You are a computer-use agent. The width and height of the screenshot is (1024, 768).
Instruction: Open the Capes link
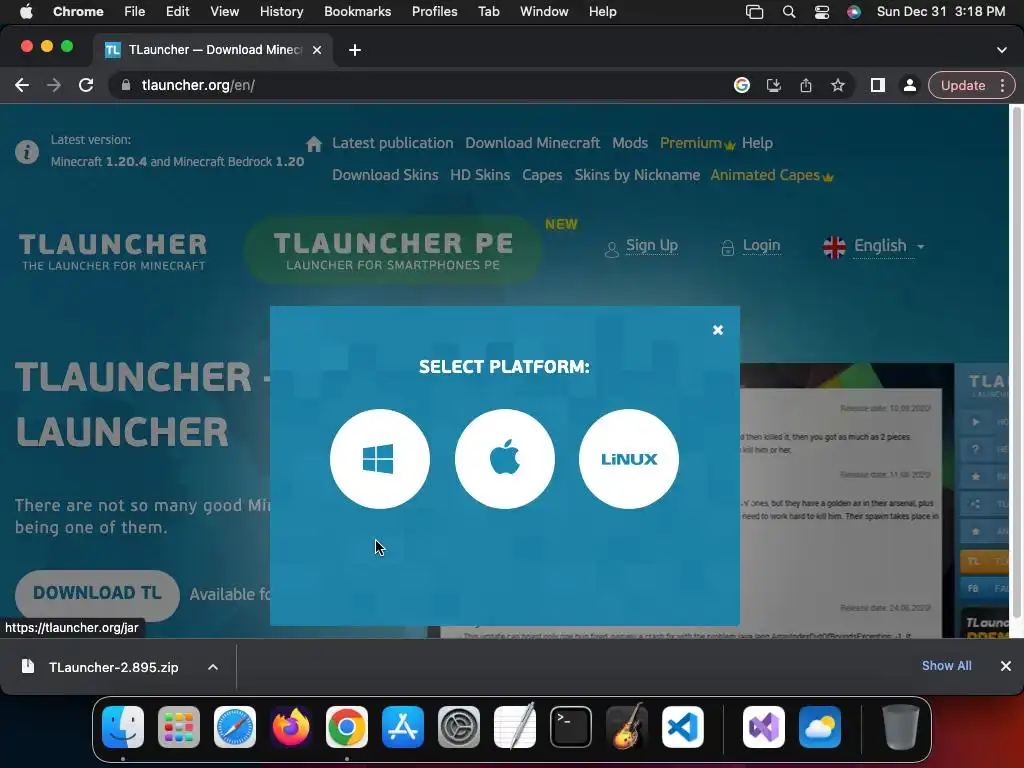point(542,175)
